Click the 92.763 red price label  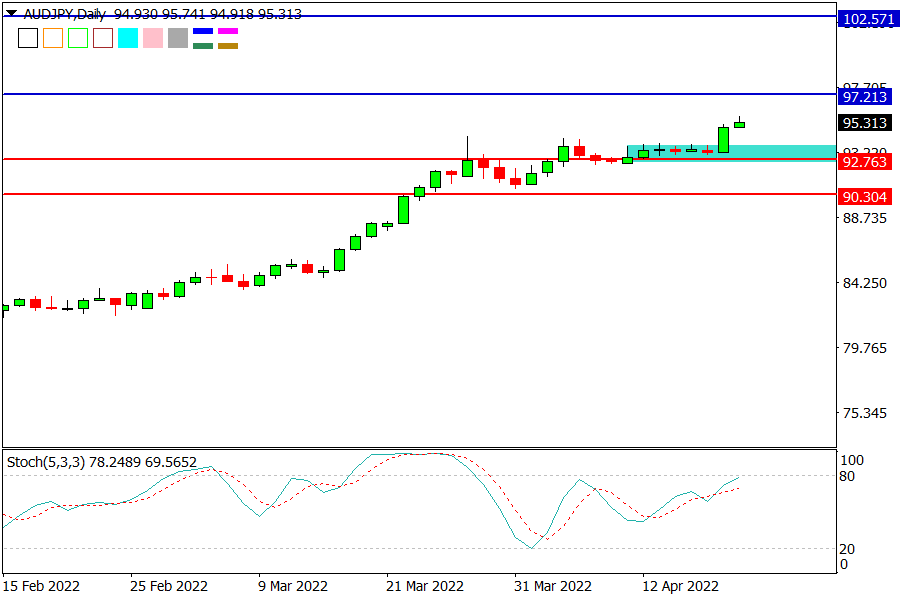point(865,162)
